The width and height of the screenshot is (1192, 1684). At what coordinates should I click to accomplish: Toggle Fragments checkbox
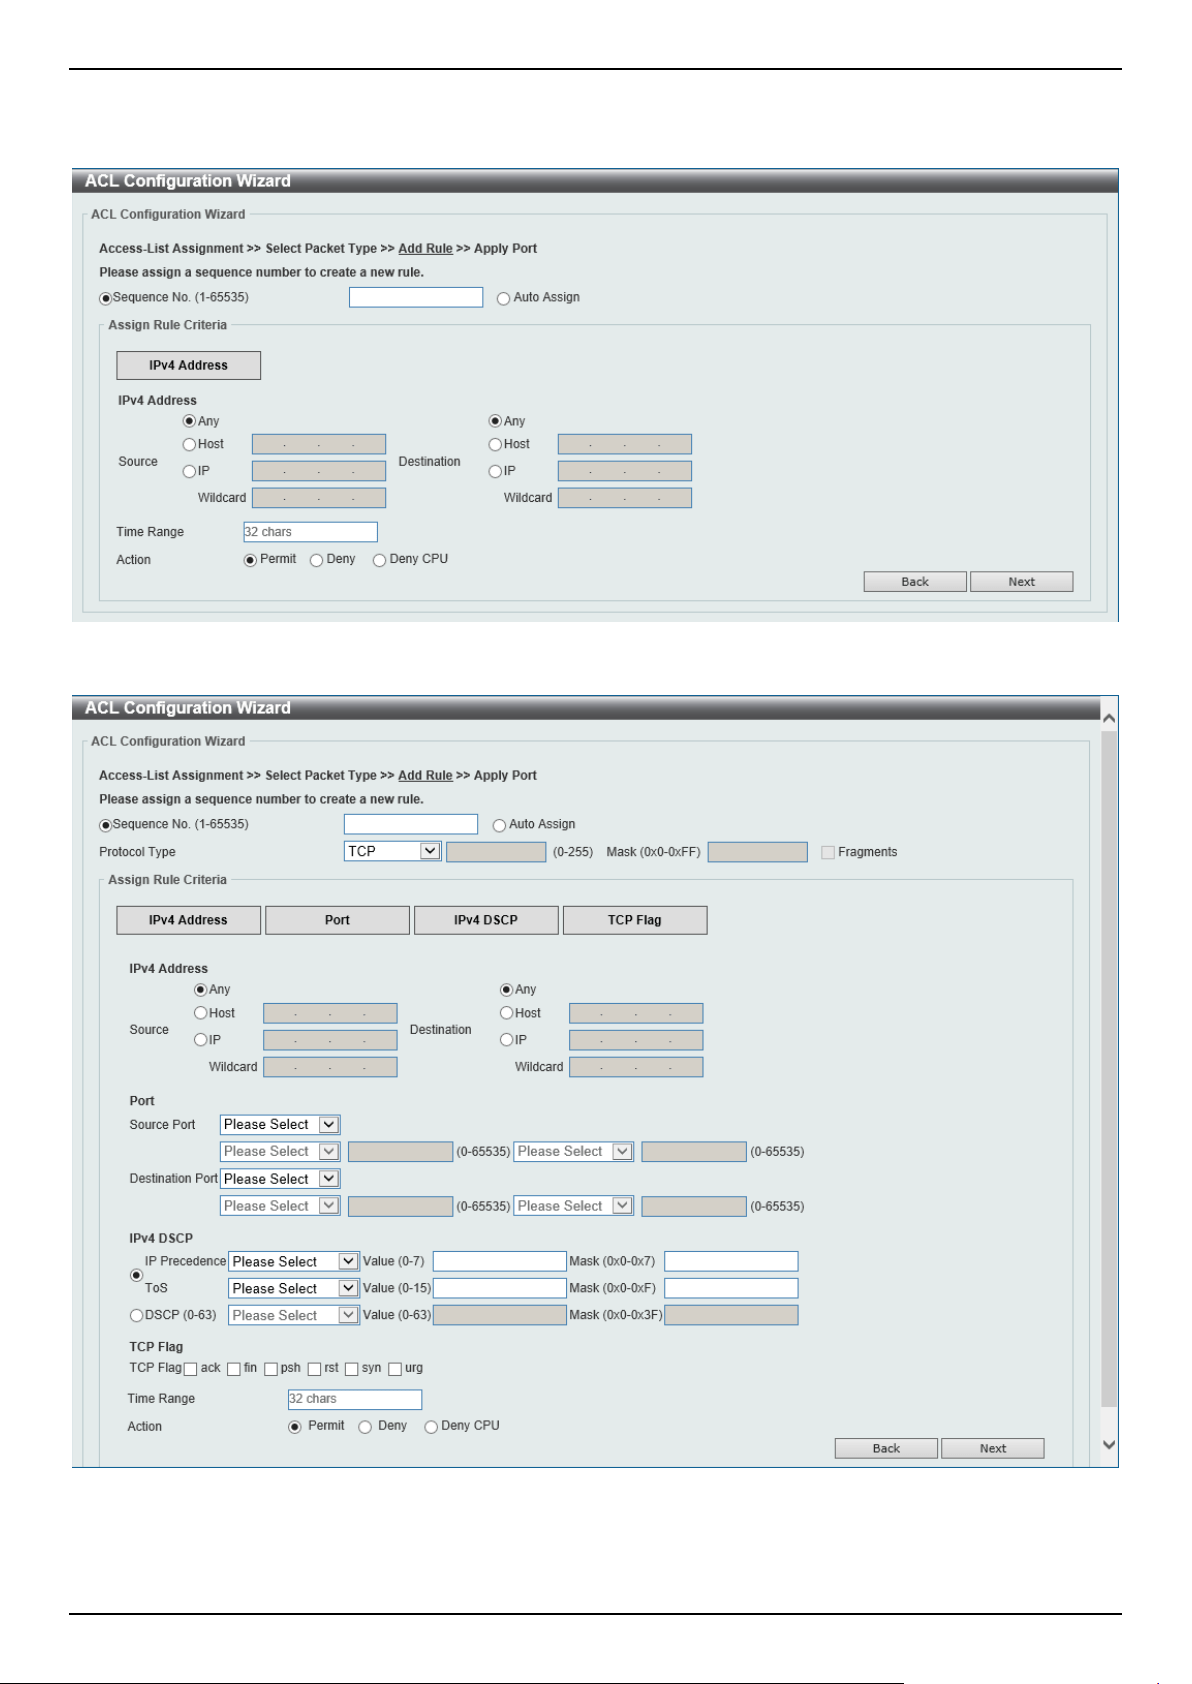pos(828,852)
